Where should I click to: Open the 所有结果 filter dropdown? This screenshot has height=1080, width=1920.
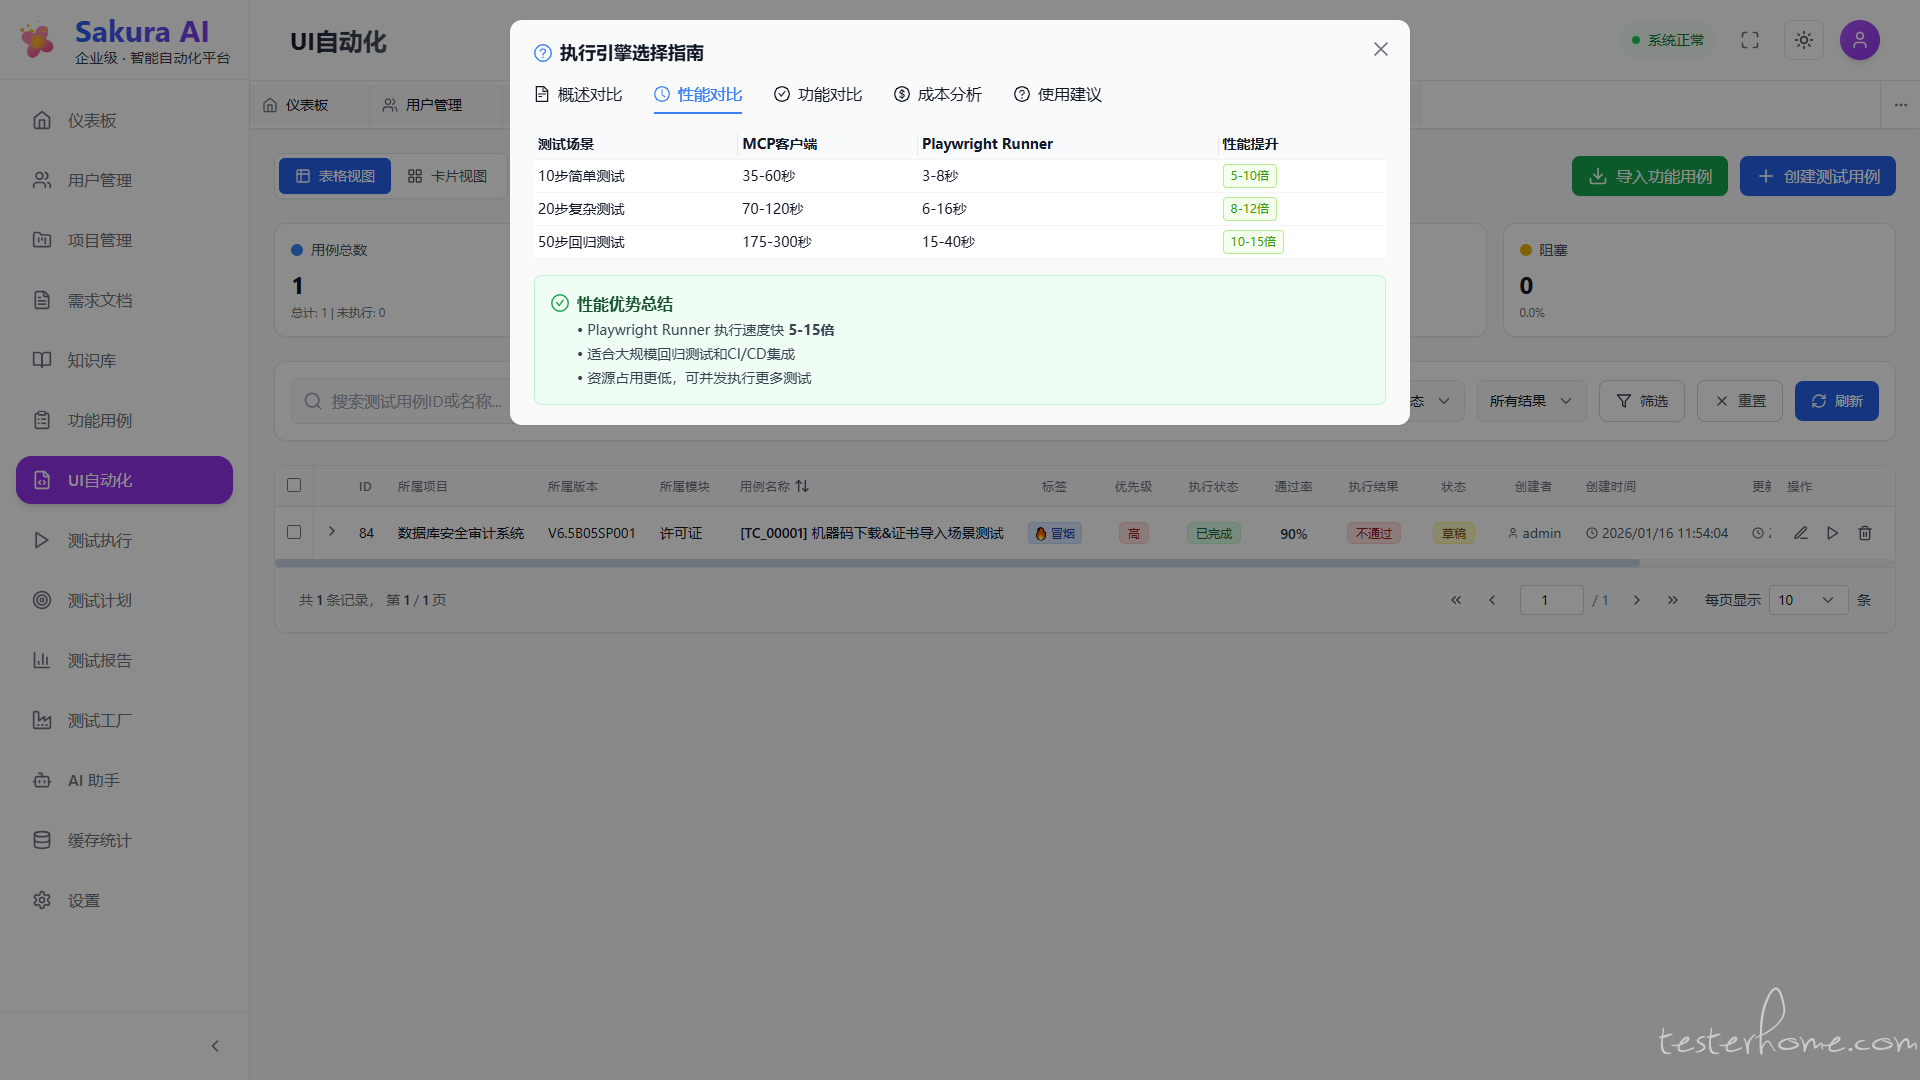(x=1530, y=401)
